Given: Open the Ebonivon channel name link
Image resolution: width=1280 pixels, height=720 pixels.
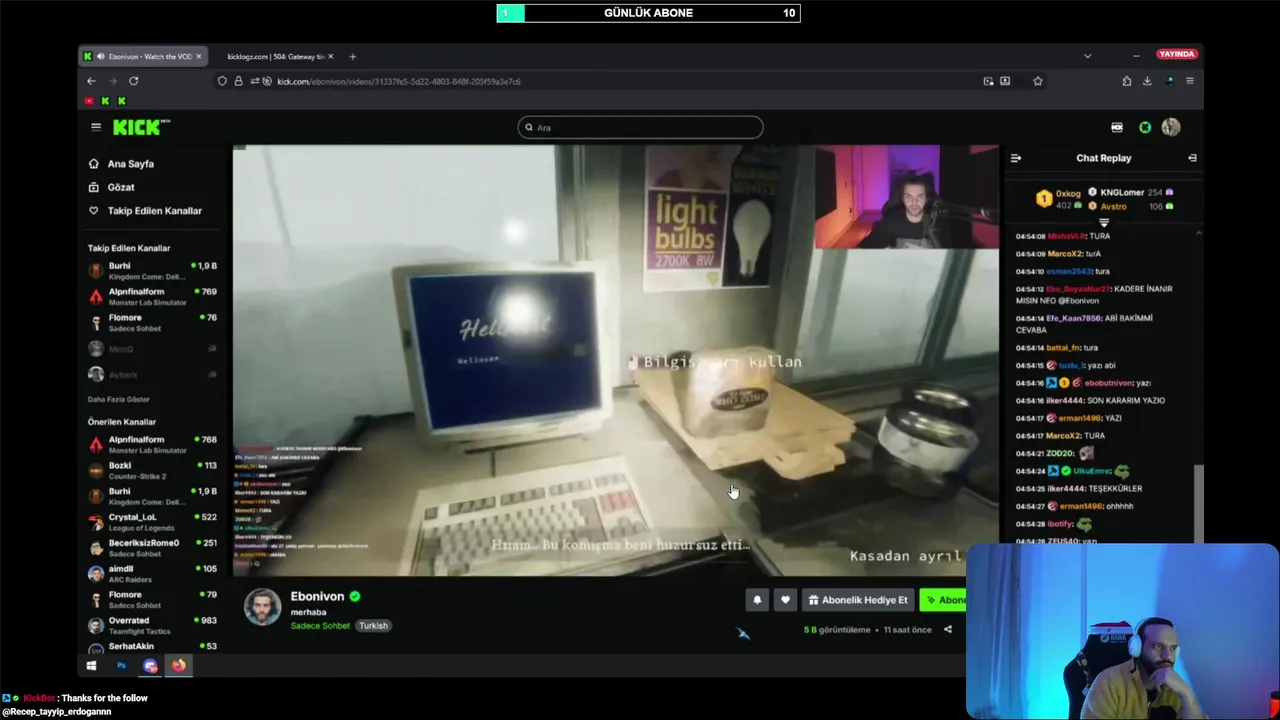Looking at the screenshot, I should coord(317,596).
